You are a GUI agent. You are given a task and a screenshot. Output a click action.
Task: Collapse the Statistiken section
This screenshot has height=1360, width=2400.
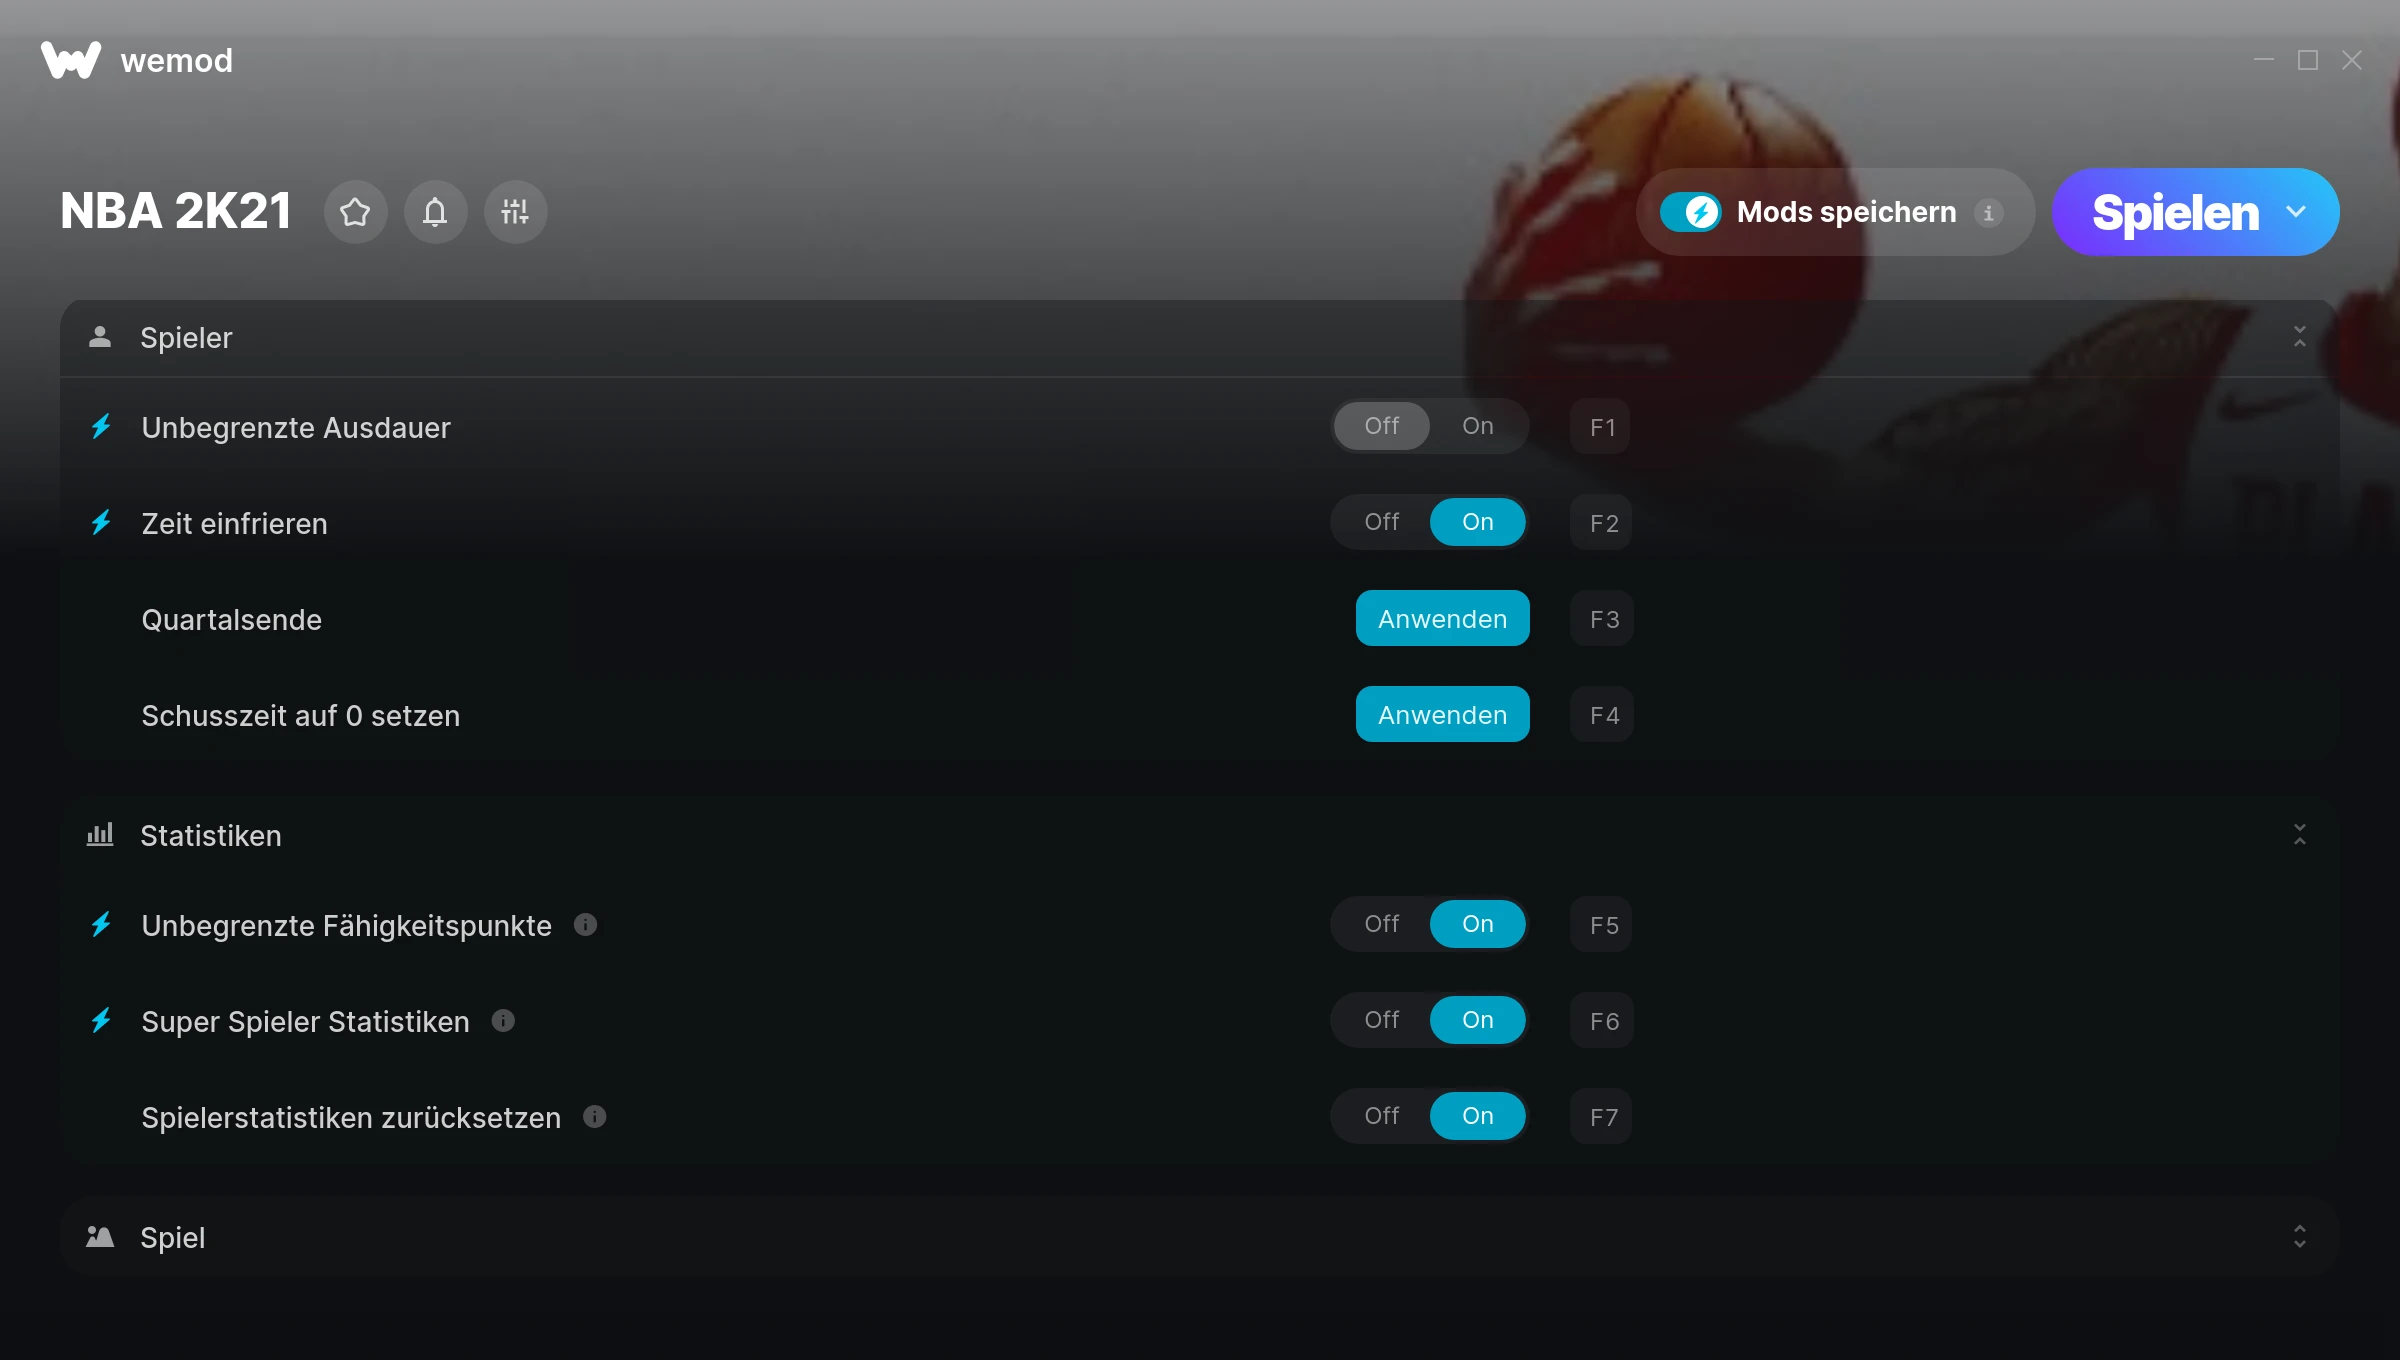2299,835
